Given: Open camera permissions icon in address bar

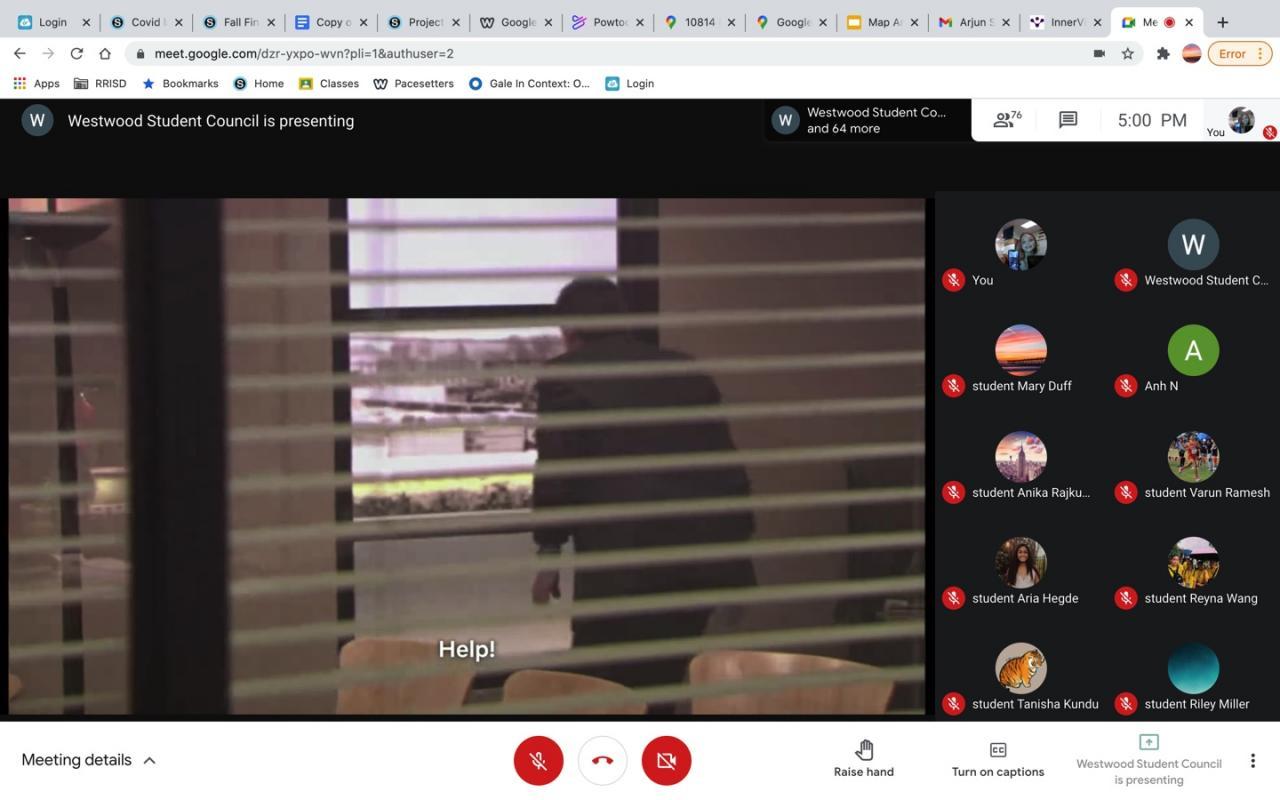Looking at the screenshot, I should point(1099,54).
